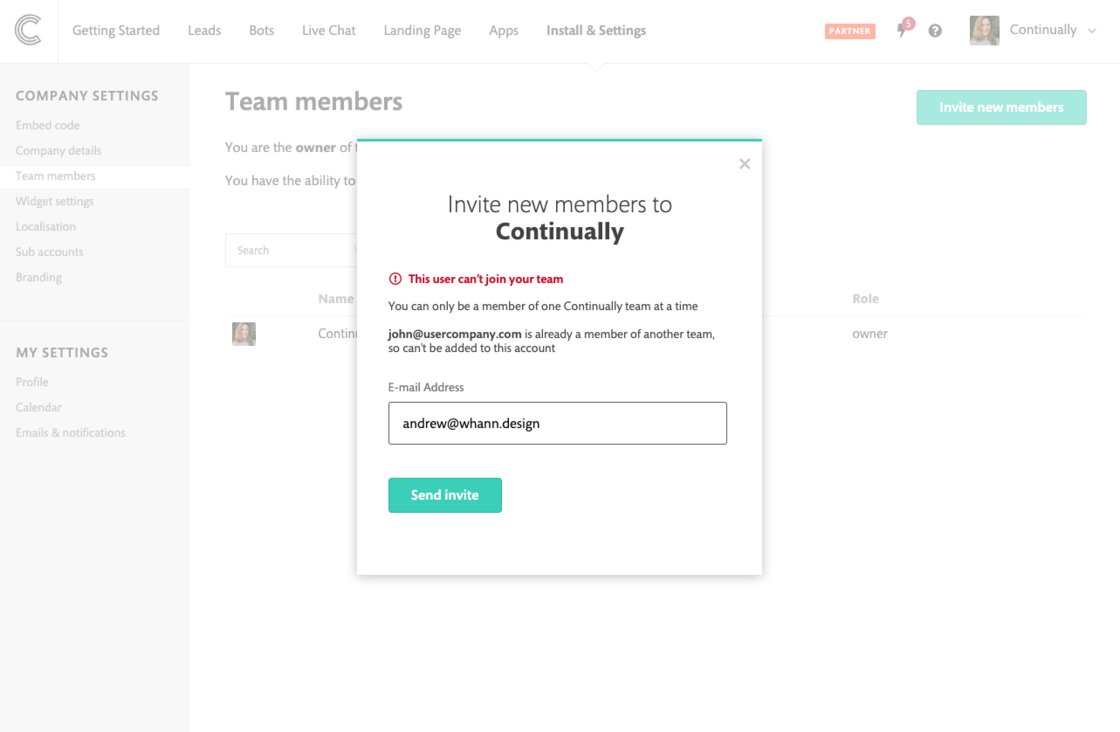
Task: Open Live Chat section
Action: (328, 30)
